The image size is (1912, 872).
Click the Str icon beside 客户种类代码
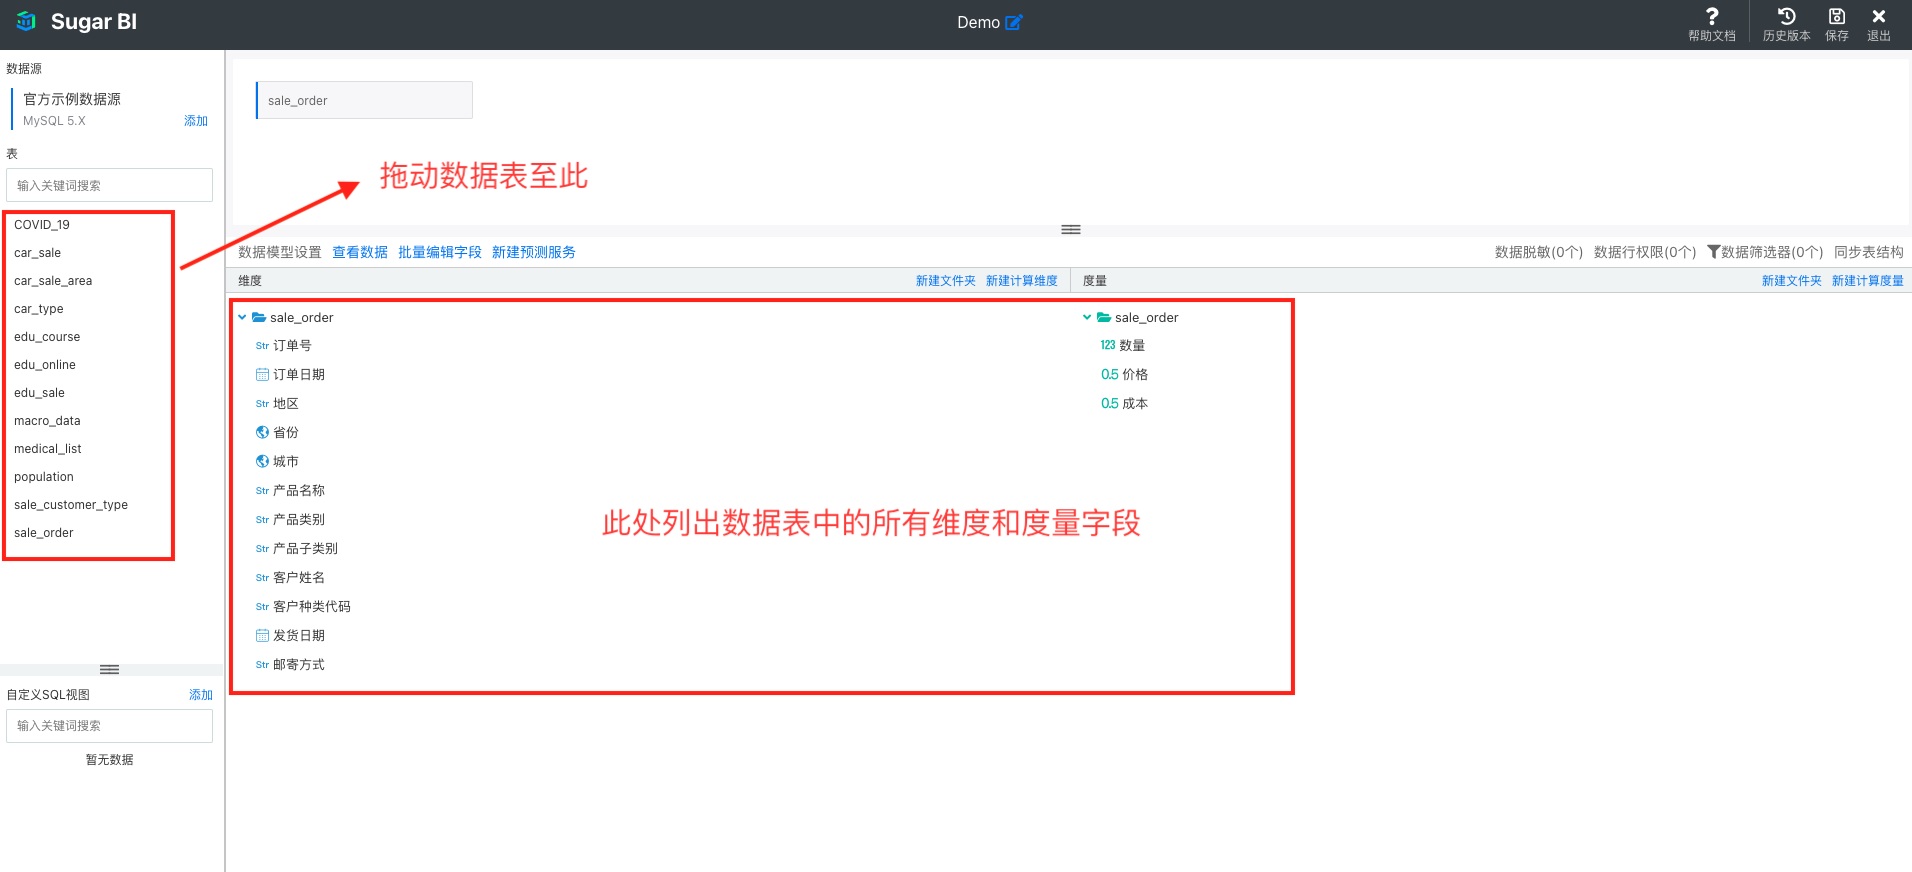262,607
